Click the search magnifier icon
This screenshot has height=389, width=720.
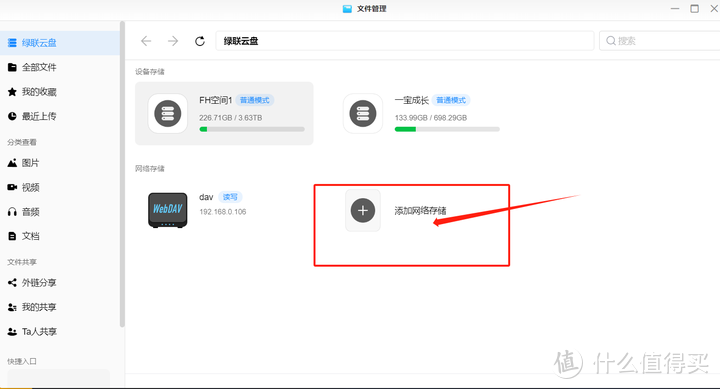(611, 41)
